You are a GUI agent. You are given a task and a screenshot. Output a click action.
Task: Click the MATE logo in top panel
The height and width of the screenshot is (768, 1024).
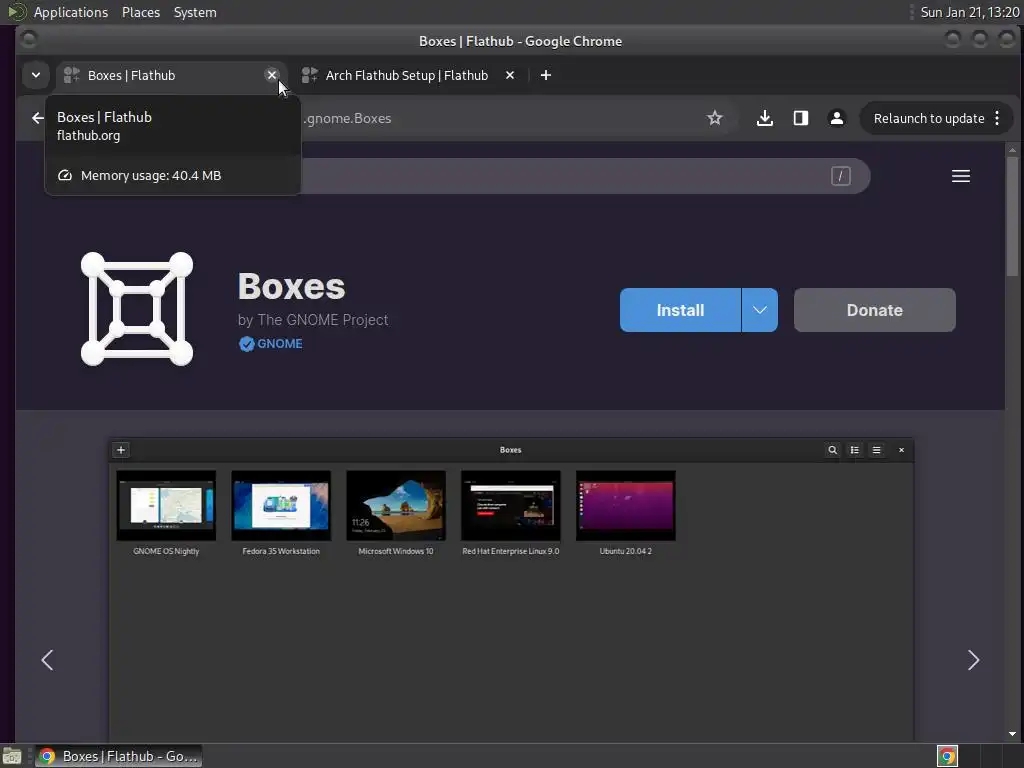pos(16,12)
